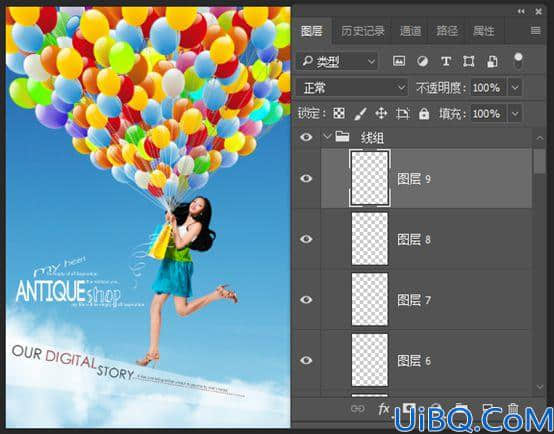Select 图层 6 thumbnail

[x=370, y=360]
